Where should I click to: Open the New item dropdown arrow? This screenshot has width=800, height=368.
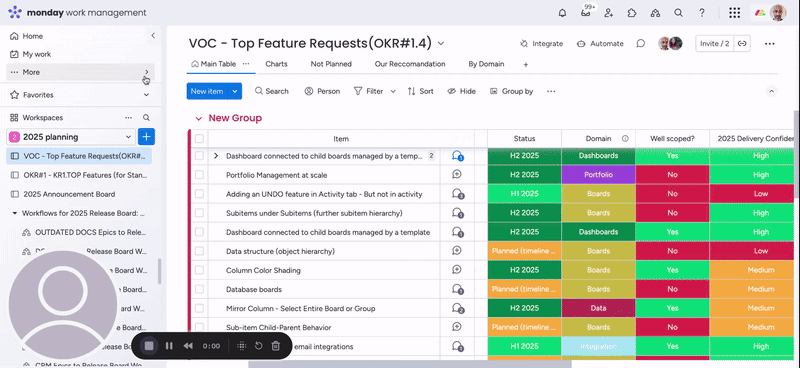pyautogui.click(x=235, y=91)
